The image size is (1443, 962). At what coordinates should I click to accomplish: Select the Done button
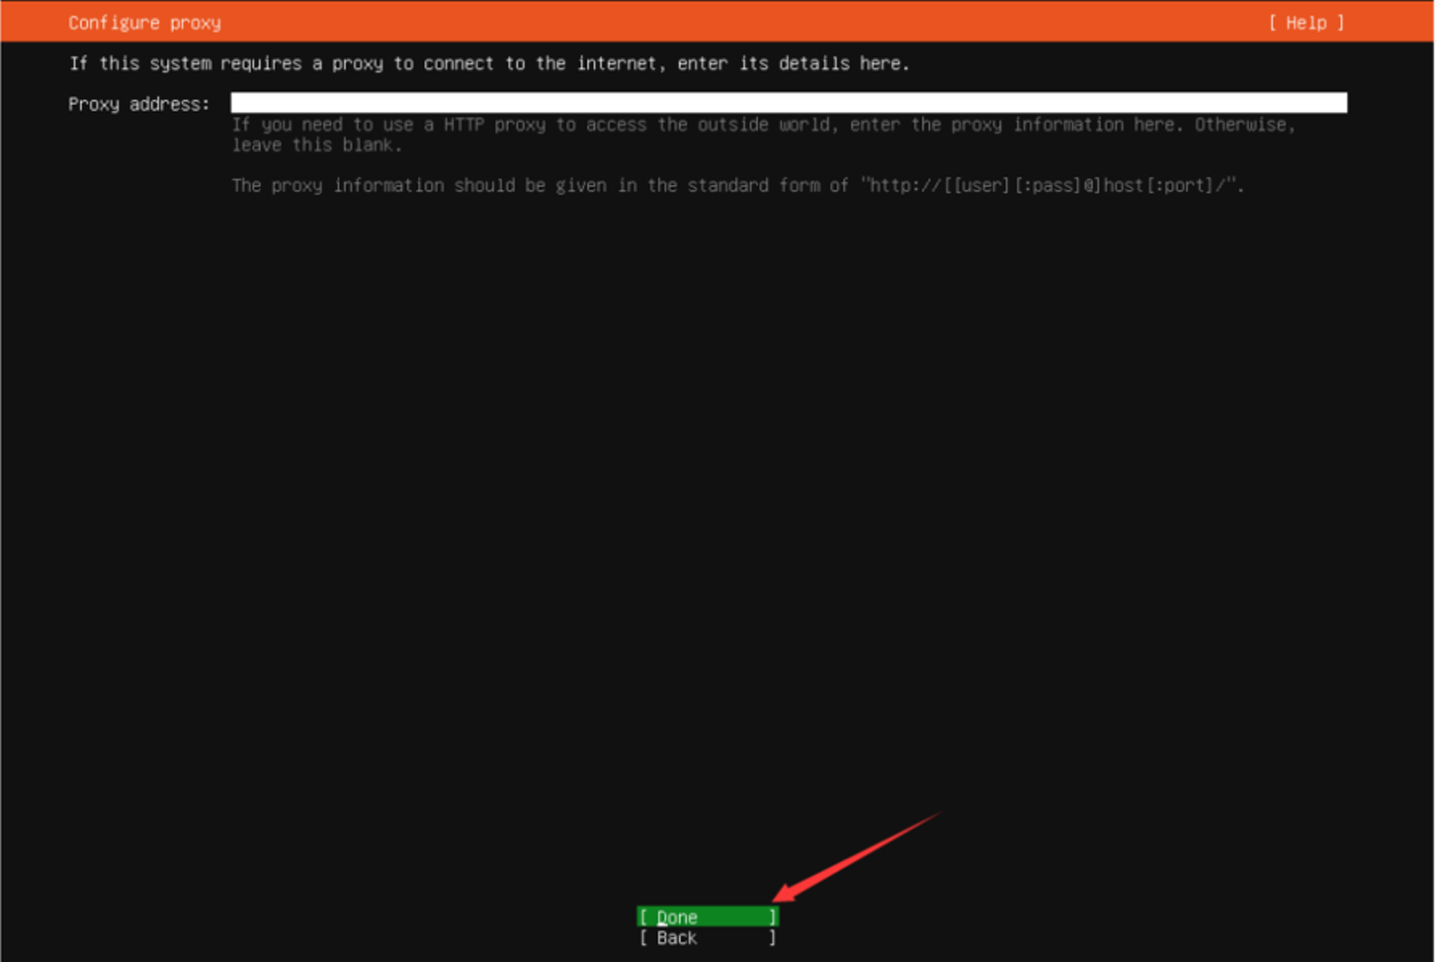pos(707,917)
